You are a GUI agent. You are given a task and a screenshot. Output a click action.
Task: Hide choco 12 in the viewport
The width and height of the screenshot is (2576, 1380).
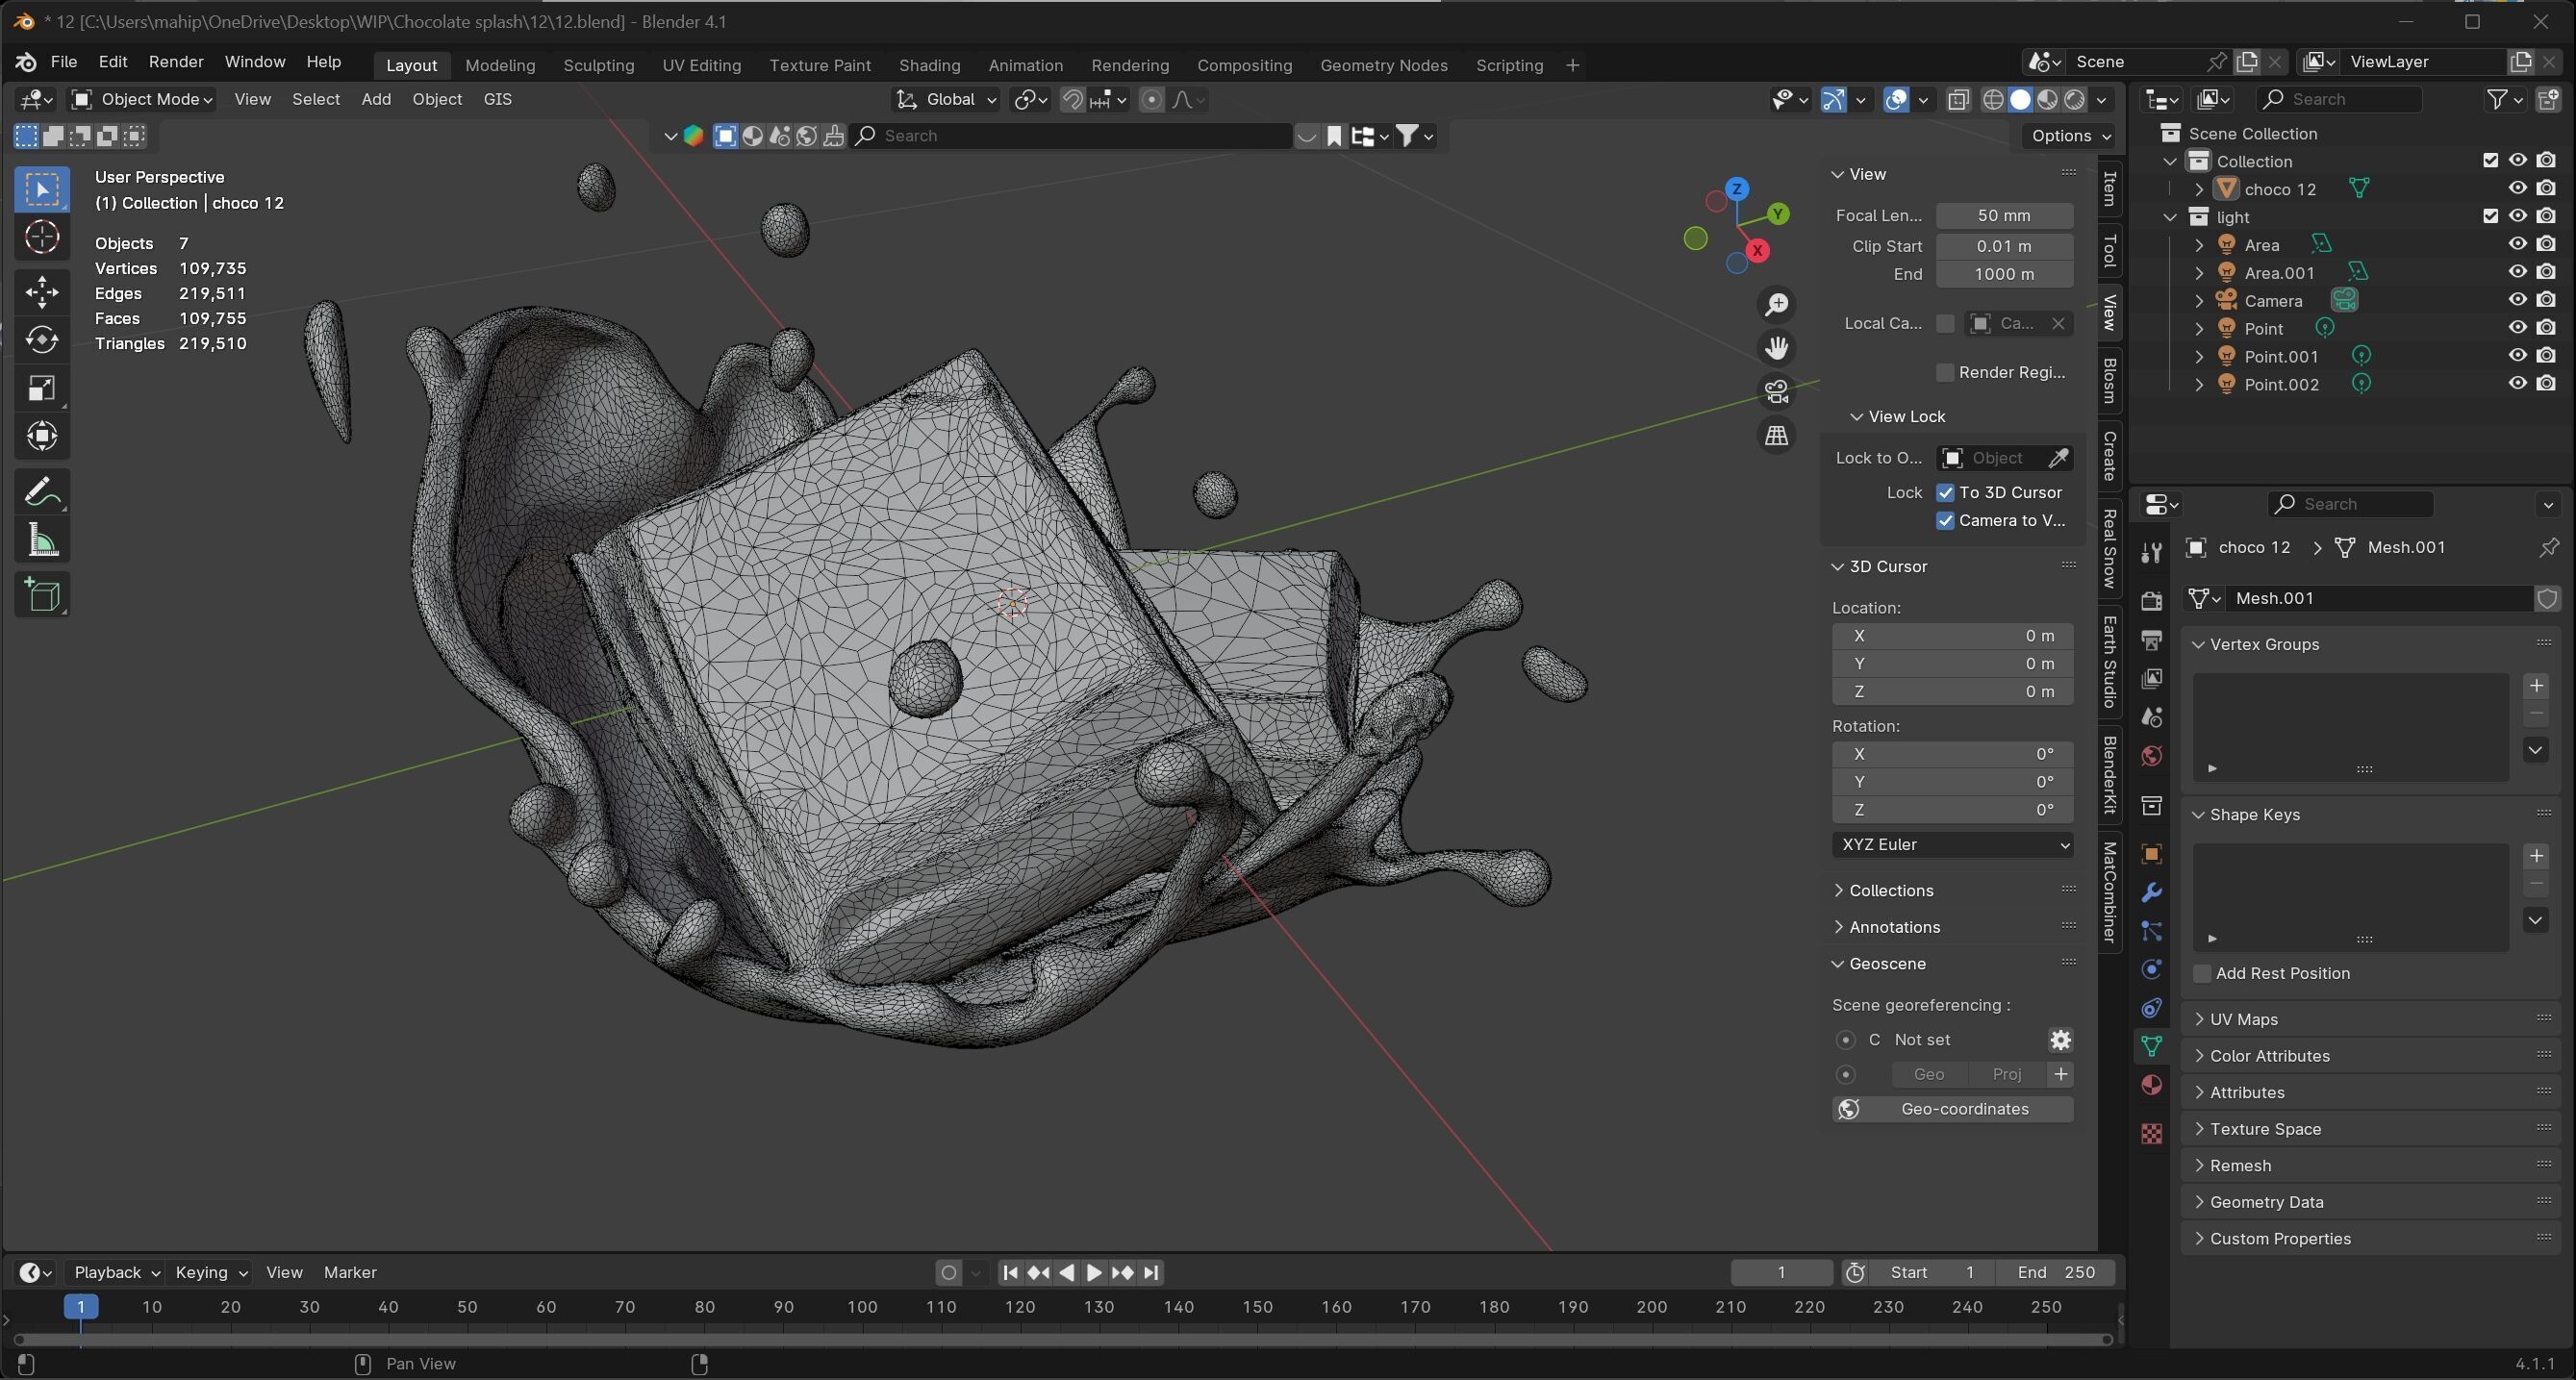click(2517, 188)
